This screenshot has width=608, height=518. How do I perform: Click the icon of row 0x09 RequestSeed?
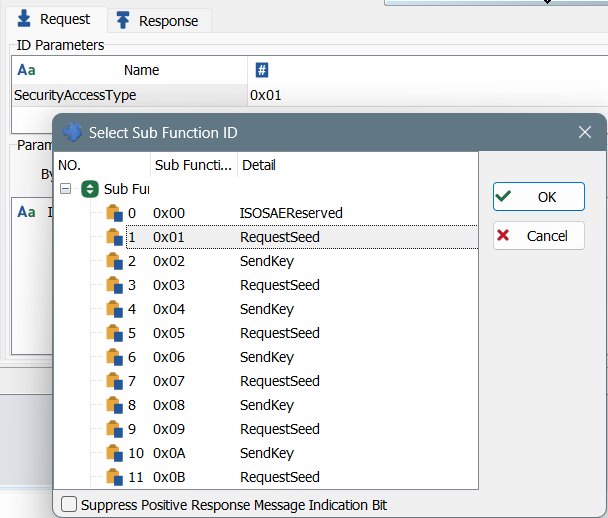pos(114,429)
